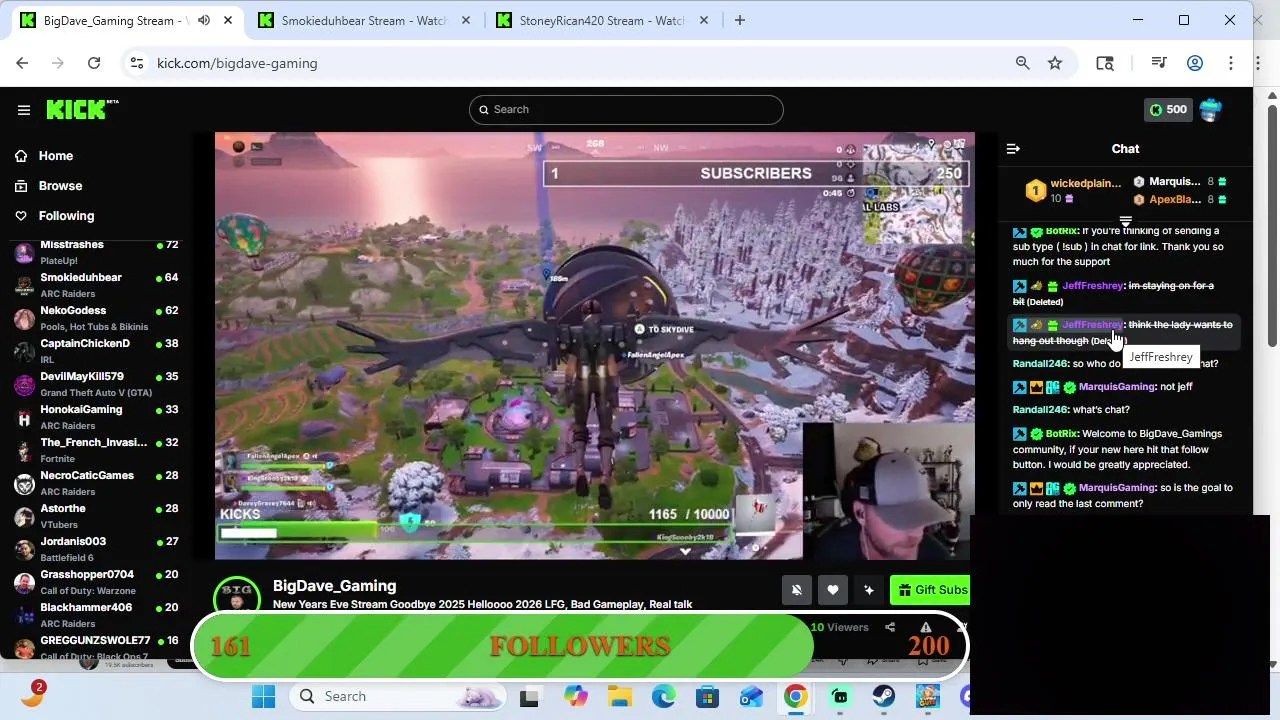
Task: Click BotRix in Welcome message
Action: (1061, 434)
